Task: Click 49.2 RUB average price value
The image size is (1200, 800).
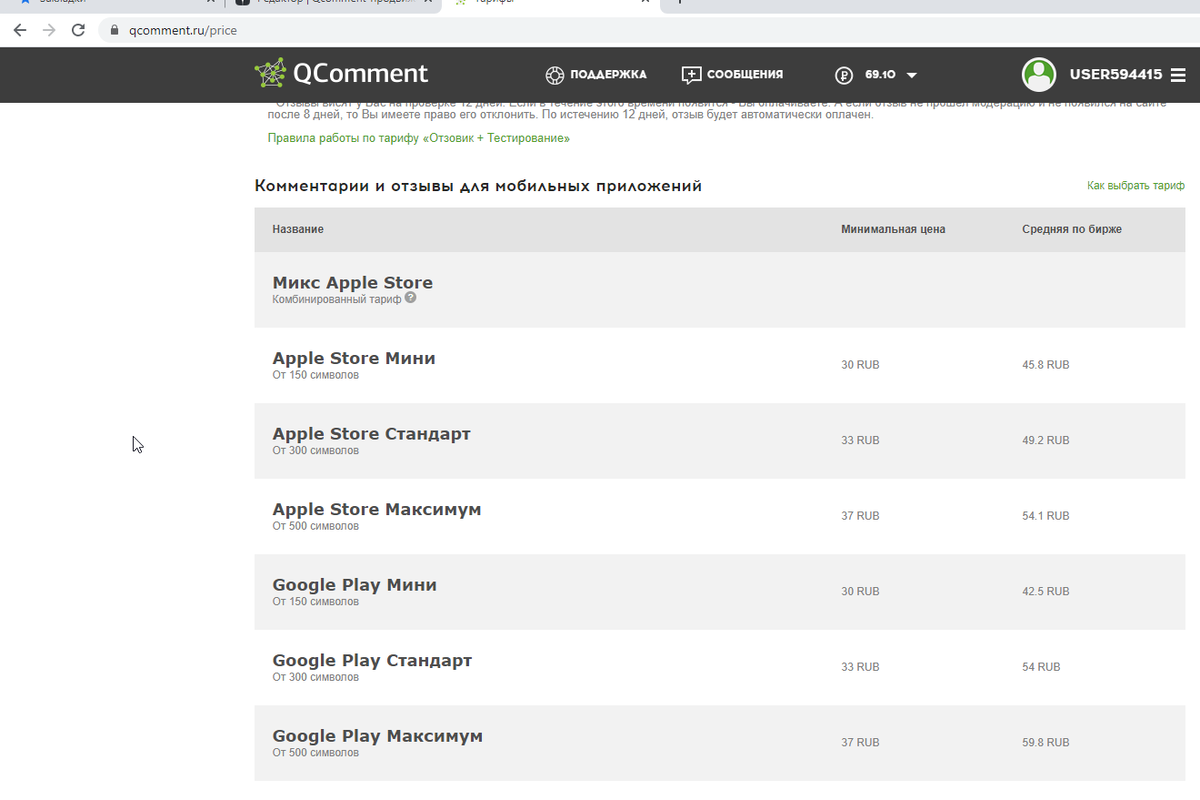Action: 1046,440
